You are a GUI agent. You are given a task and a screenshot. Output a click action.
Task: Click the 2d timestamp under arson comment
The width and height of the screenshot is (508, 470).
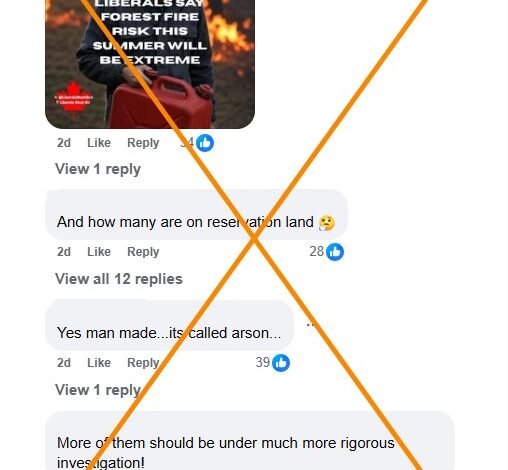pyautogui.click(x=64, y=363)
